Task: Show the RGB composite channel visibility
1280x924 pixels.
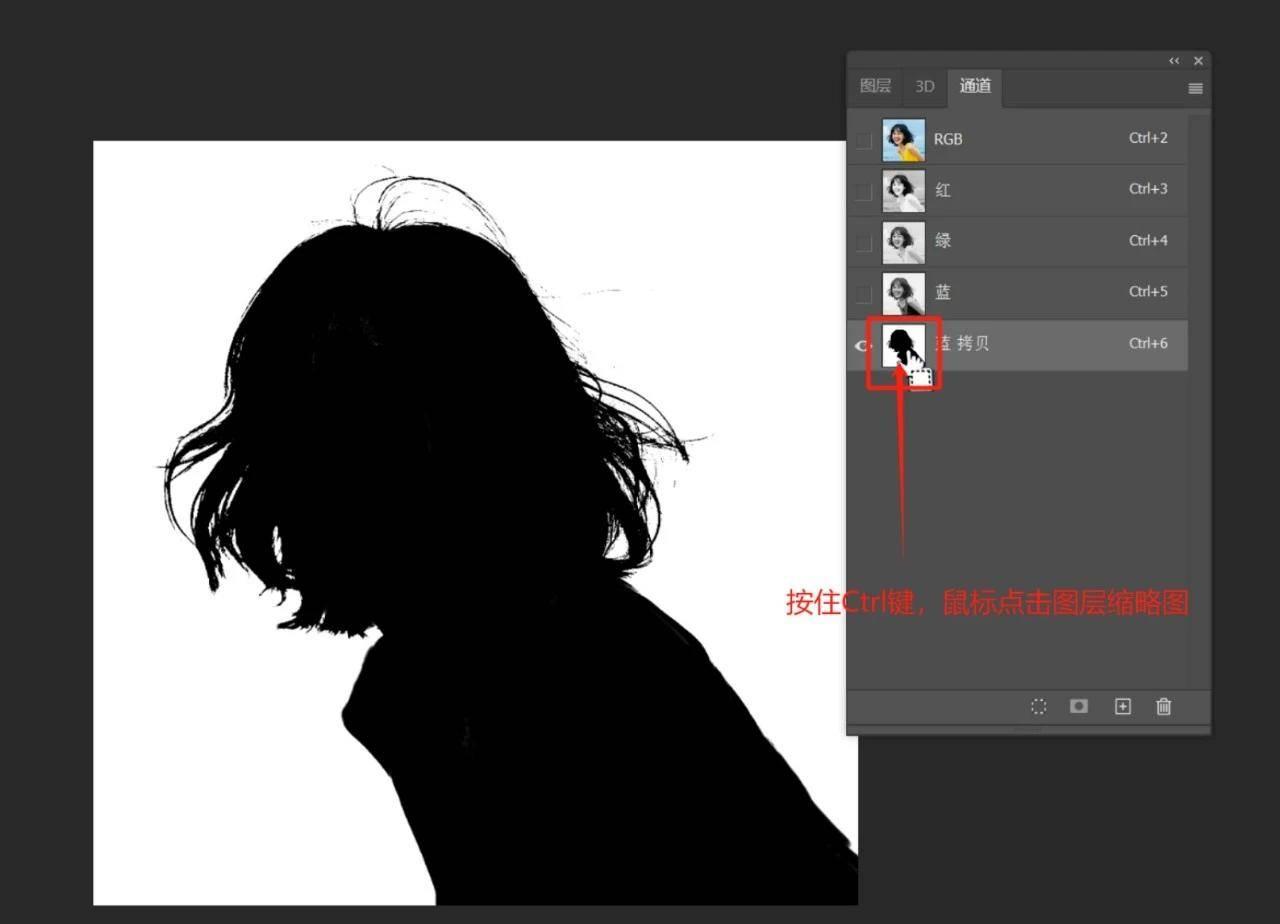Action: (863, 140)
